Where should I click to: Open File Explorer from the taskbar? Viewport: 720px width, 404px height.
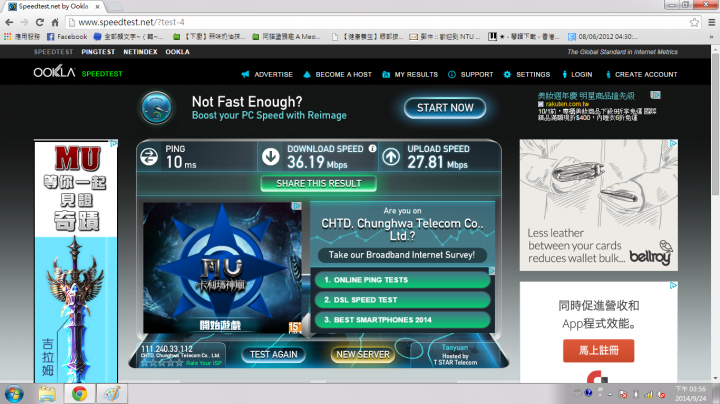[x=47, y=394]
